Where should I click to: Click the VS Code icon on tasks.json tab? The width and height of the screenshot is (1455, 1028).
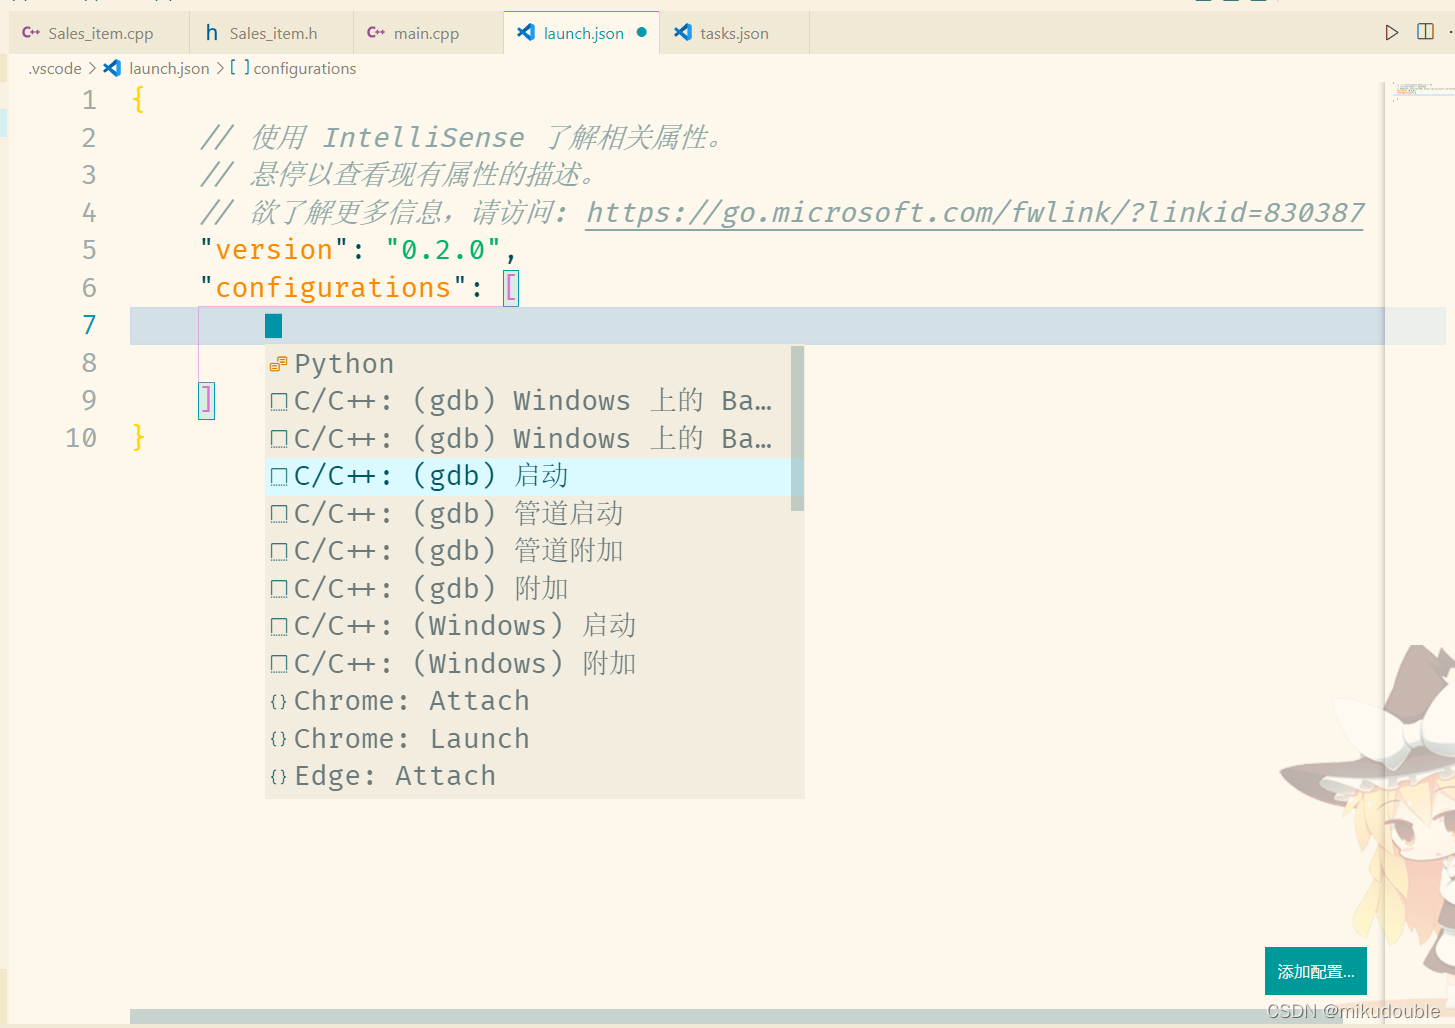pos(683,33)
